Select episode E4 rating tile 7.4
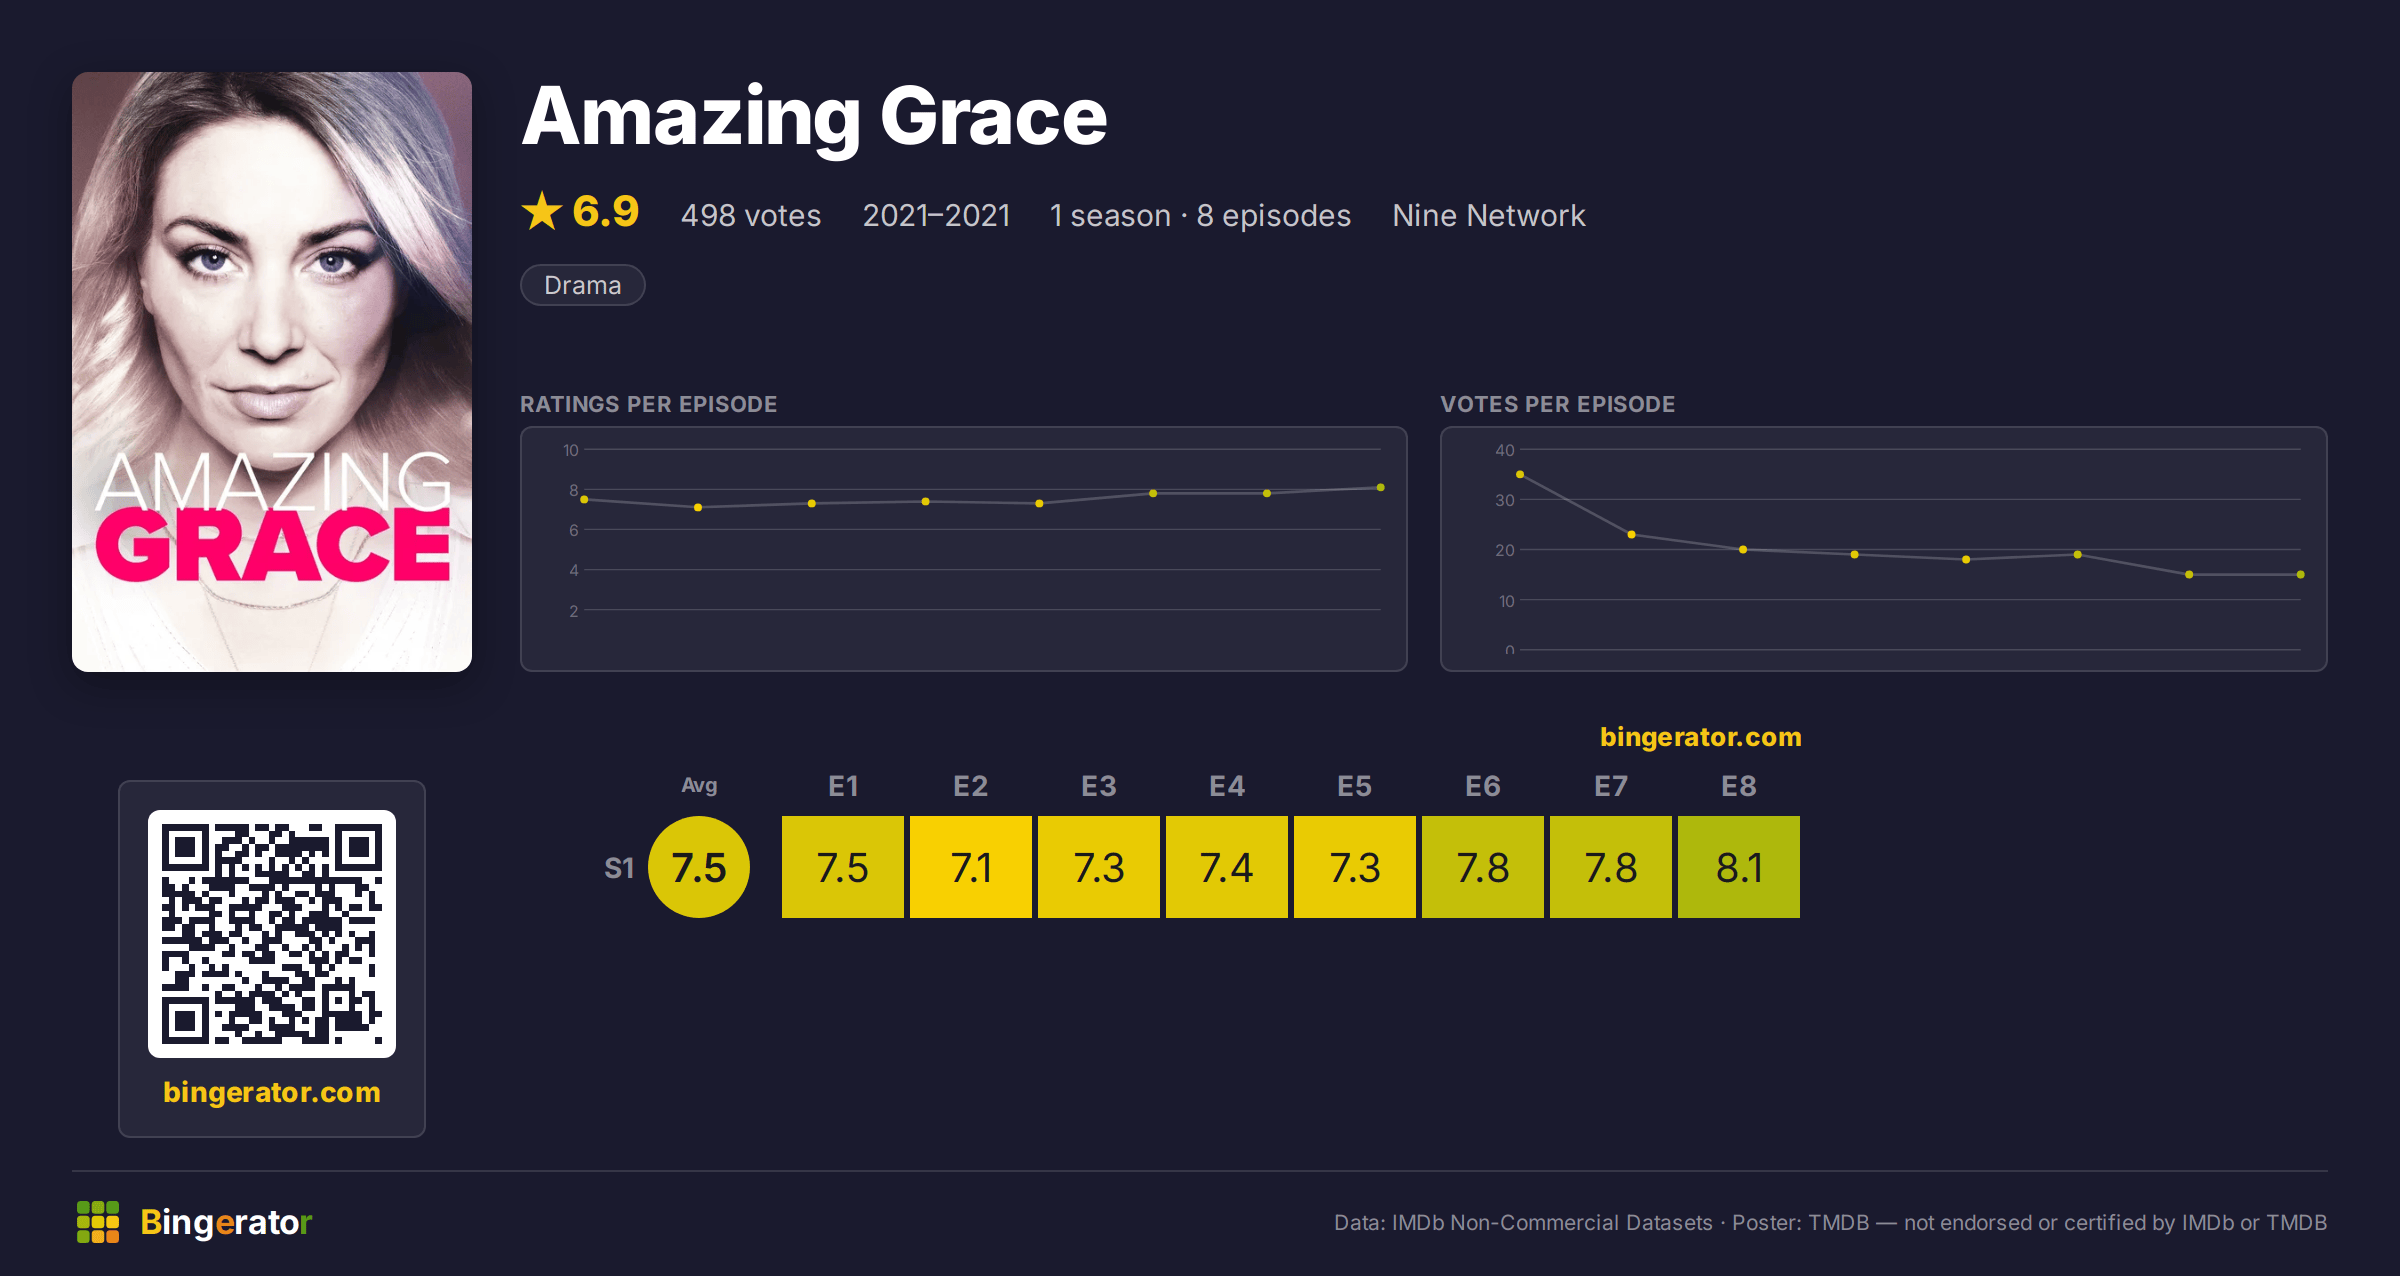Screen dimensions: 2400x1276 (x=1227, y=867)
